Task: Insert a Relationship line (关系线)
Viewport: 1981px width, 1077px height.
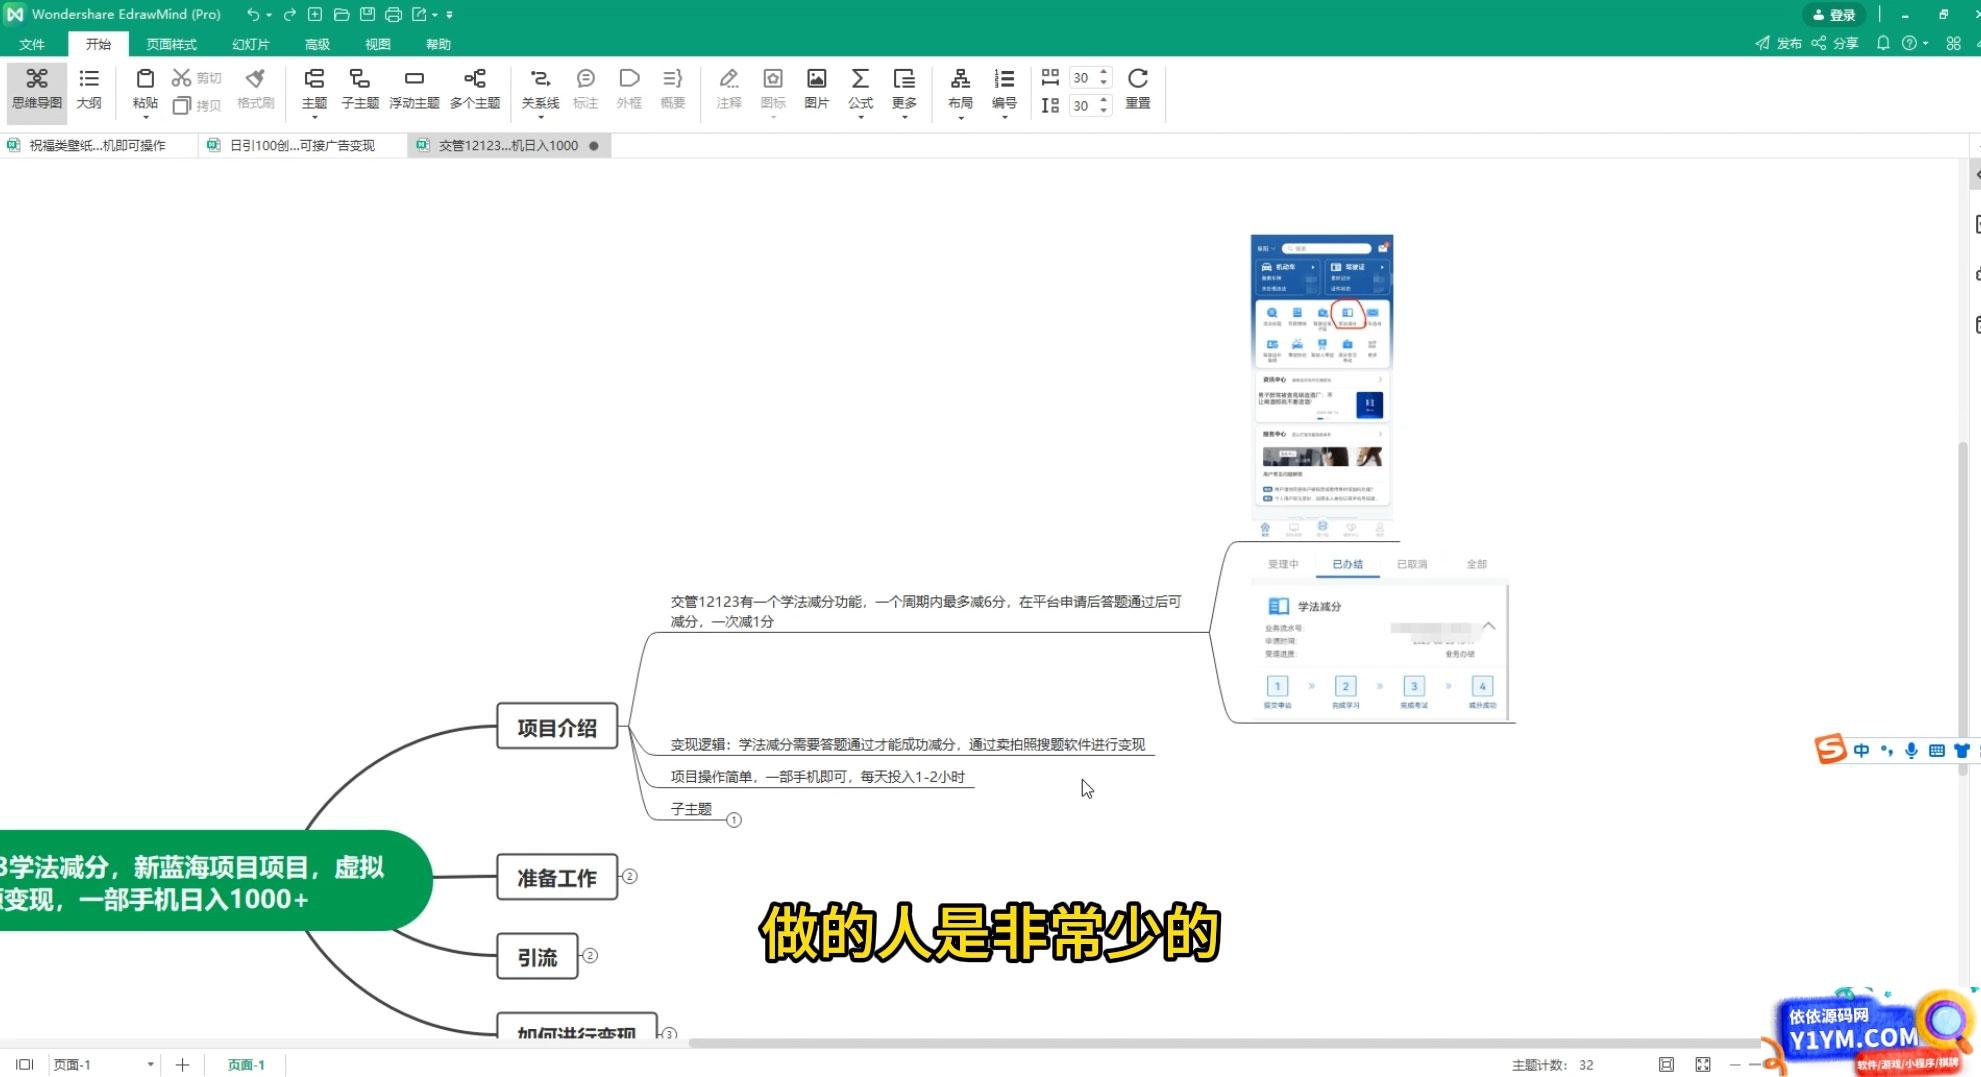Action: [540, 89]
